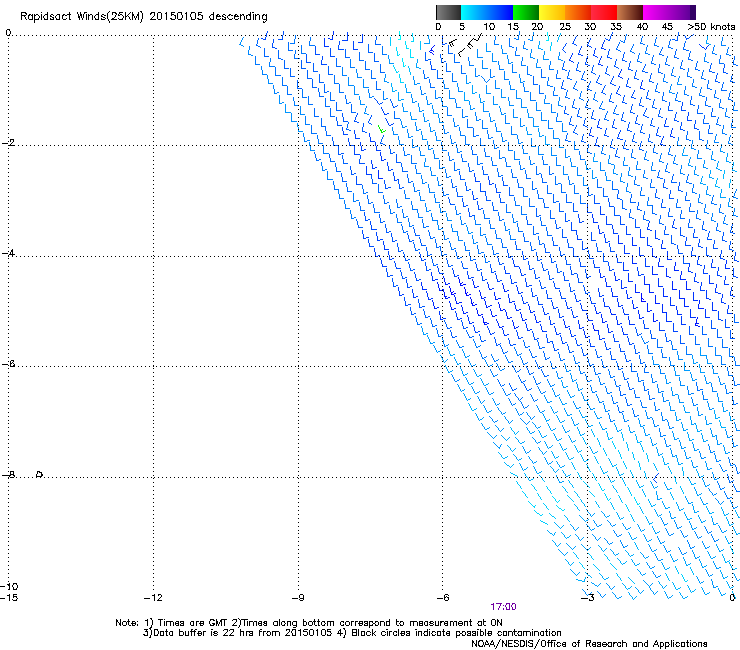
Task: Click the gray 0-5 knots legend swatch
Action: 448,12
